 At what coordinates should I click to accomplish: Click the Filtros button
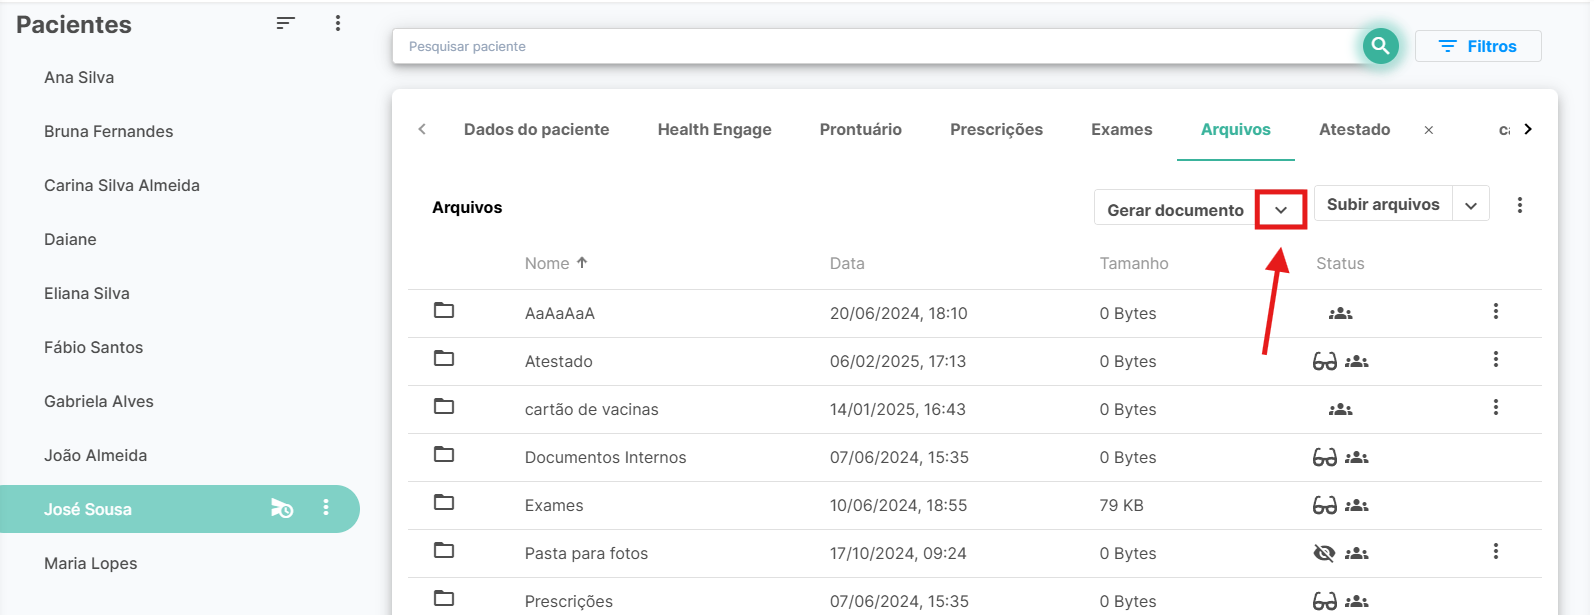pyautogui.click(x=1477, y=46)
